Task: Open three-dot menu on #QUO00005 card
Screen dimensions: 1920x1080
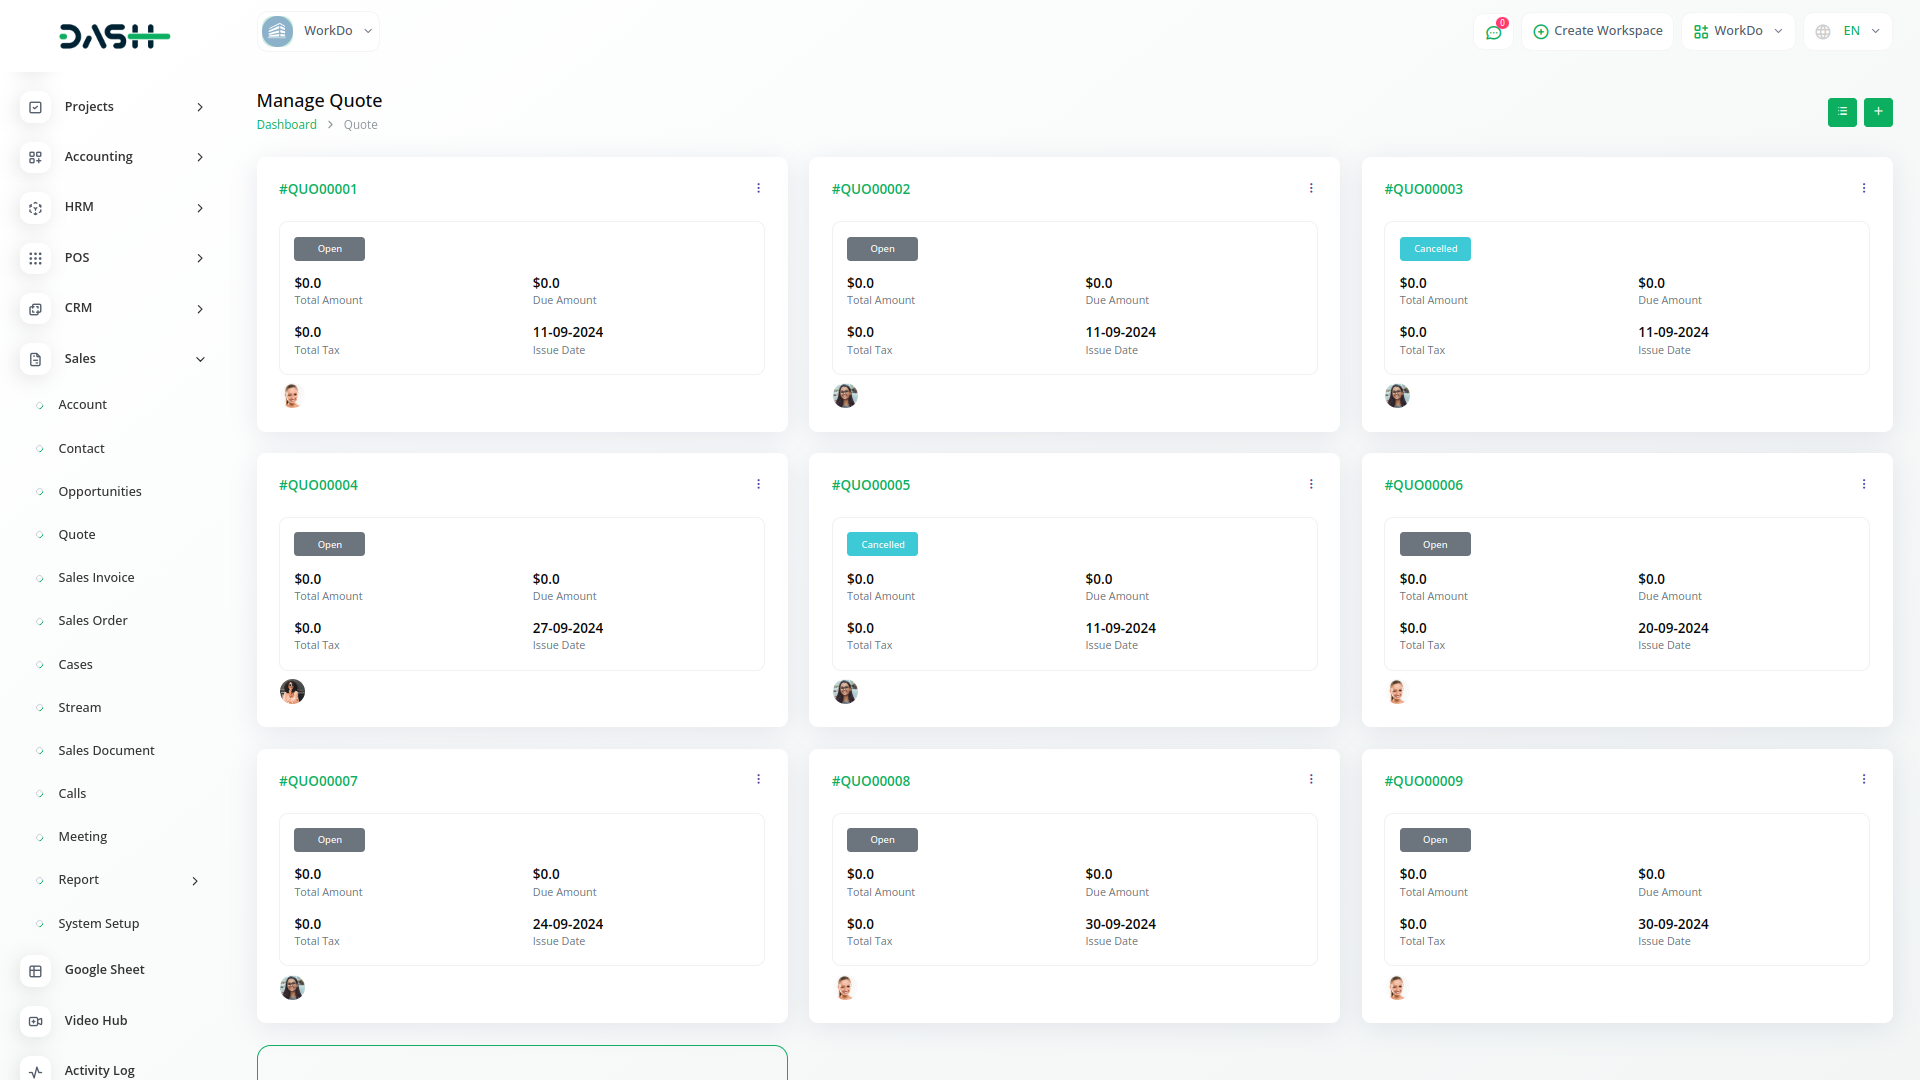Action: click(x=1311, y=484)
